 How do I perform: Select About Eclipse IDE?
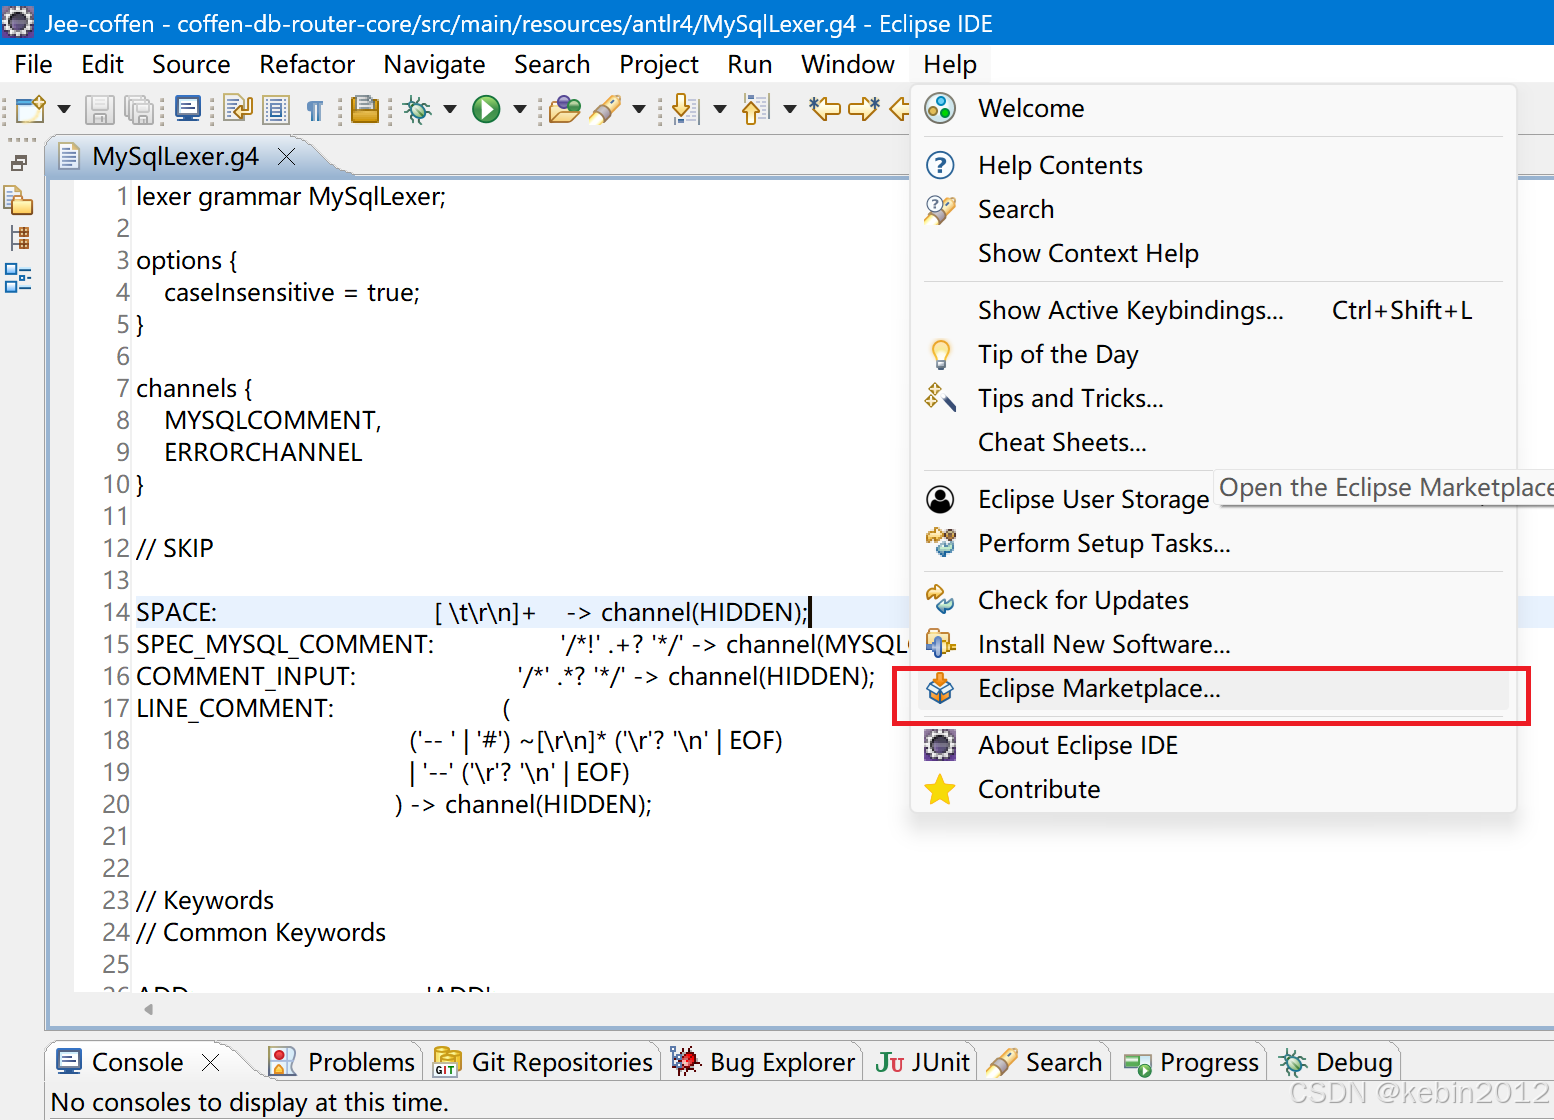[1213, 745]
